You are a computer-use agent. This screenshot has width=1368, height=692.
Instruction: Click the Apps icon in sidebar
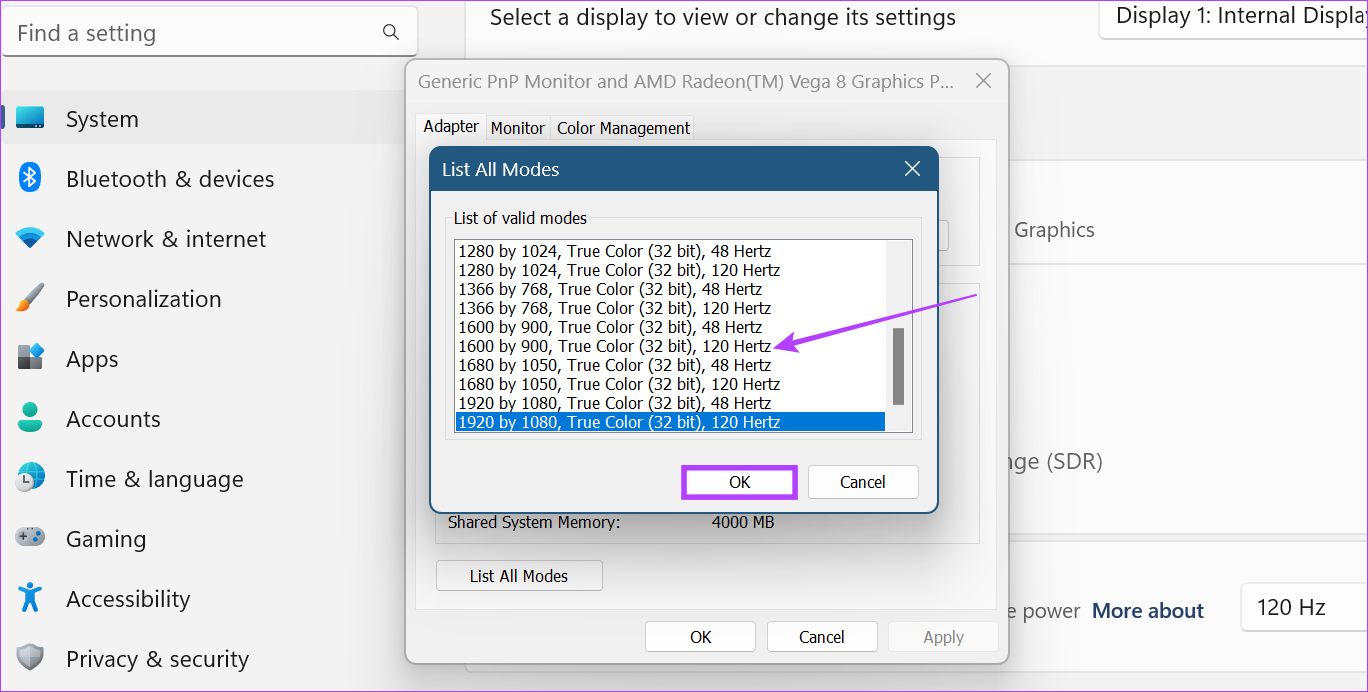(x=30, y=358)
